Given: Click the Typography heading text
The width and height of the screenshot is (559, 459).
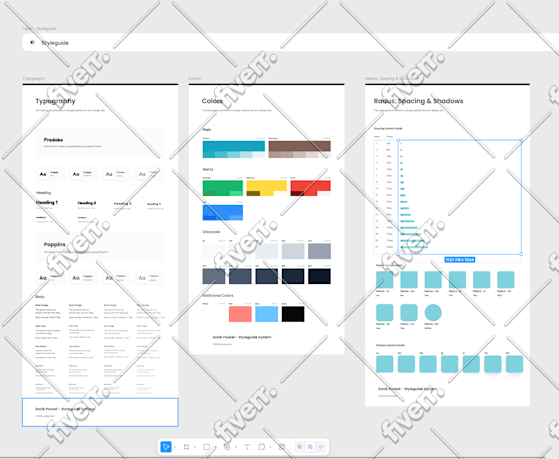Looking at the screenshot, I should pyautogui.click(x=55, y=101).
